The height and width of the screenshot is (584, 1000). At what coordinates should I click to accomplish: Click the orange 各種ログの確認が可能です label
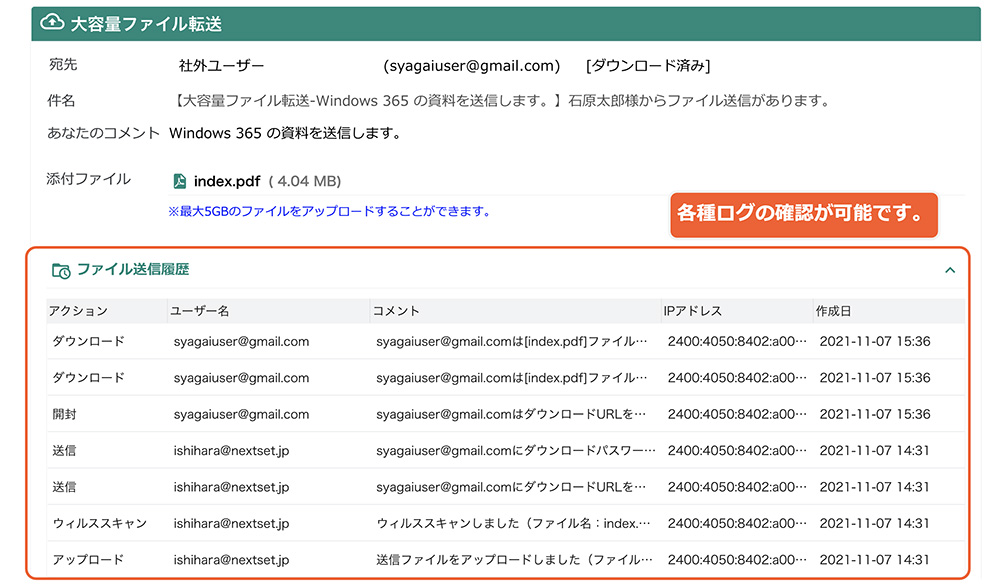(804, 214)
